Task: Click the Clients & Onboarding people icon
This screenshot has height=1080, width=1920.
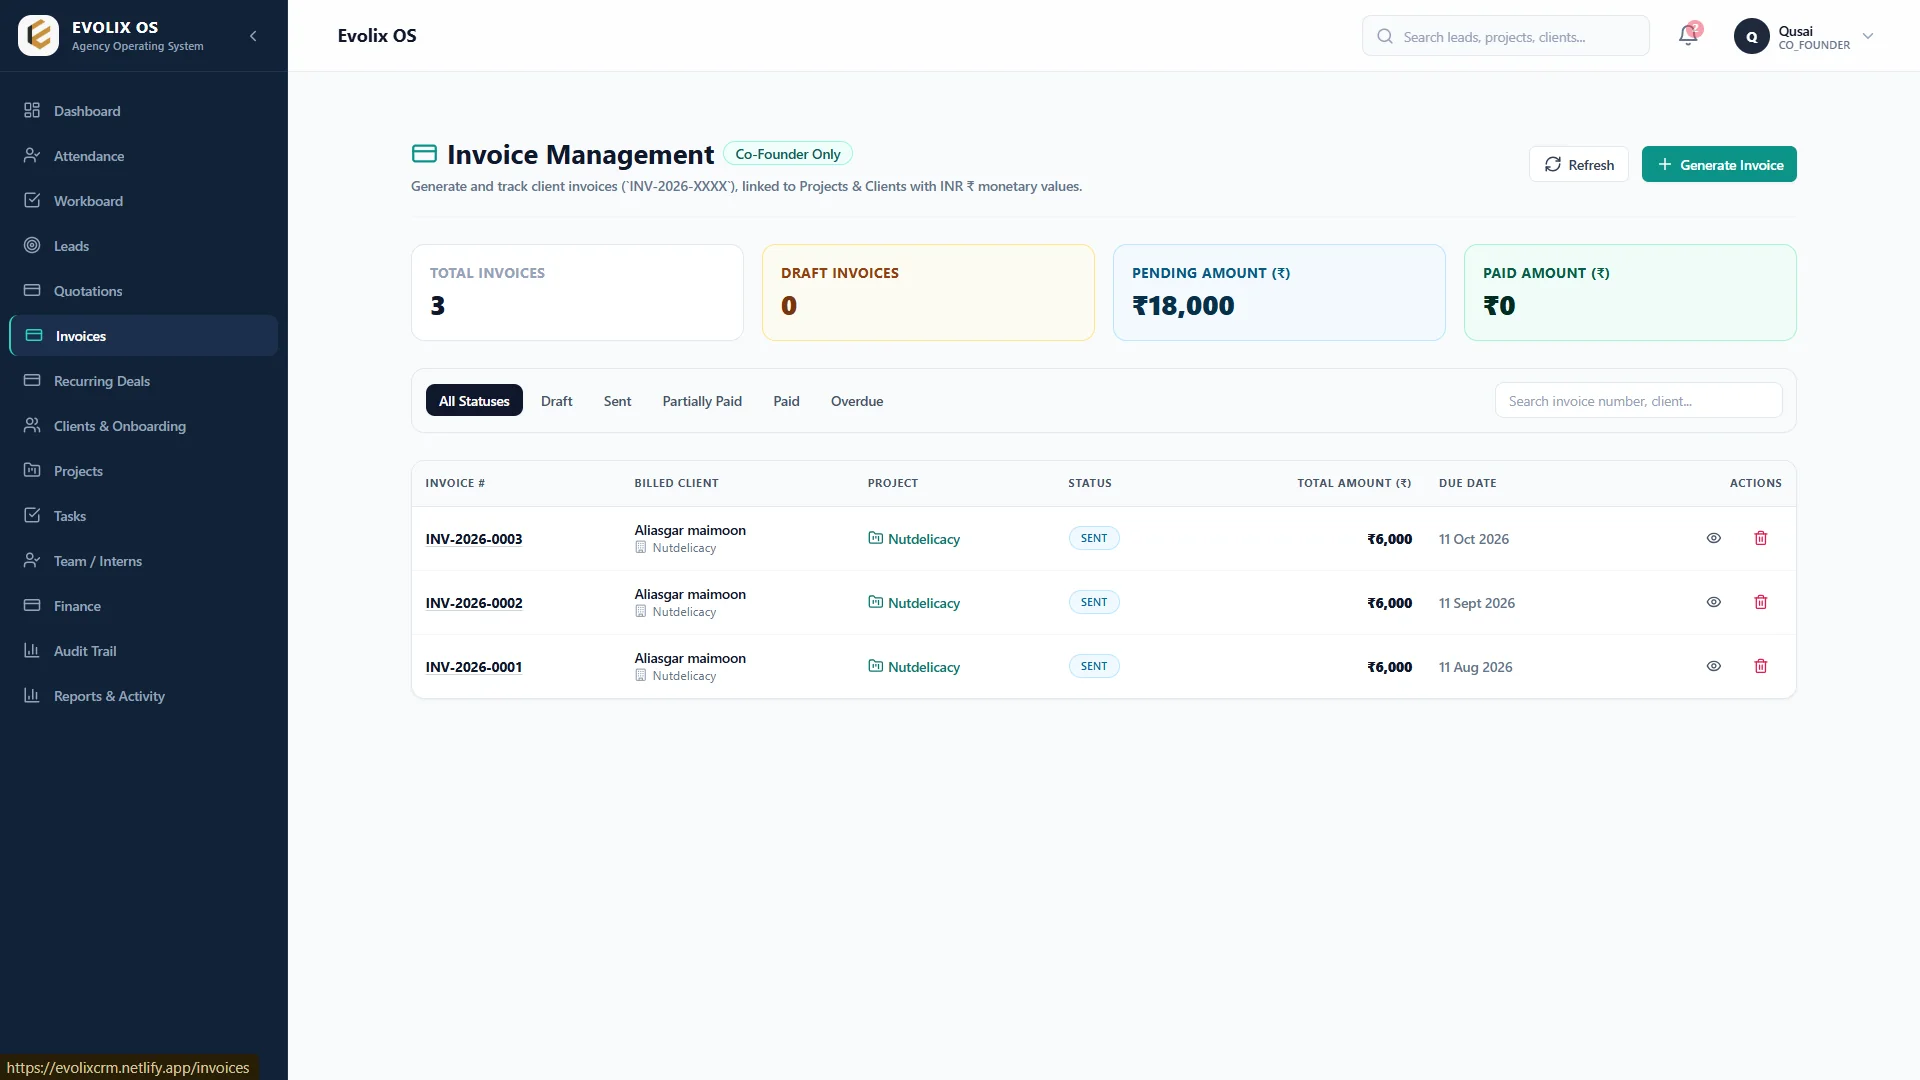Action: [32, 425]
